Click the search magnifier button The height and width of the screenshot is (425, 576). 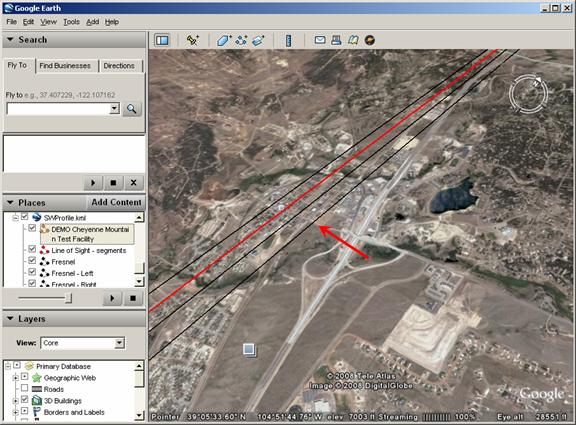click(132, 109)
